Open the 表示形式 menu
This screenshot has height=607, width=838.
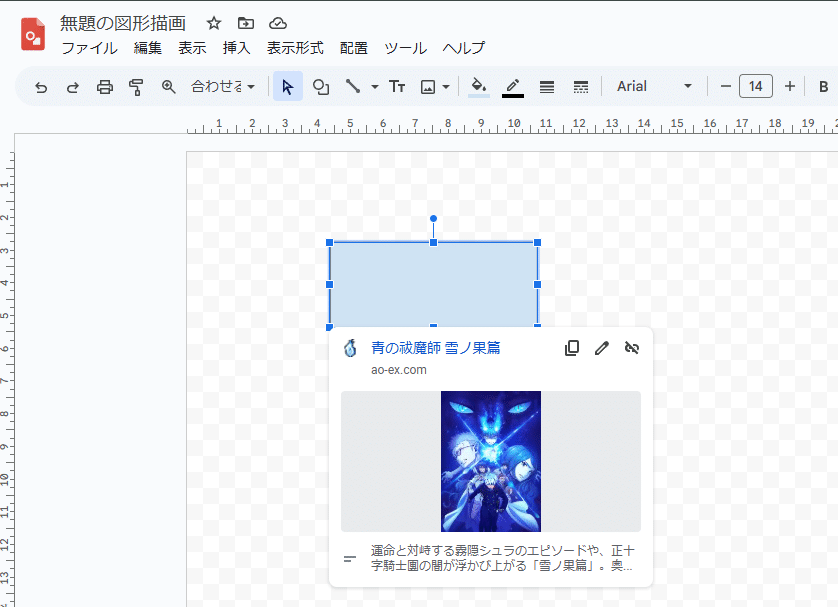click(x=295, y=48)
